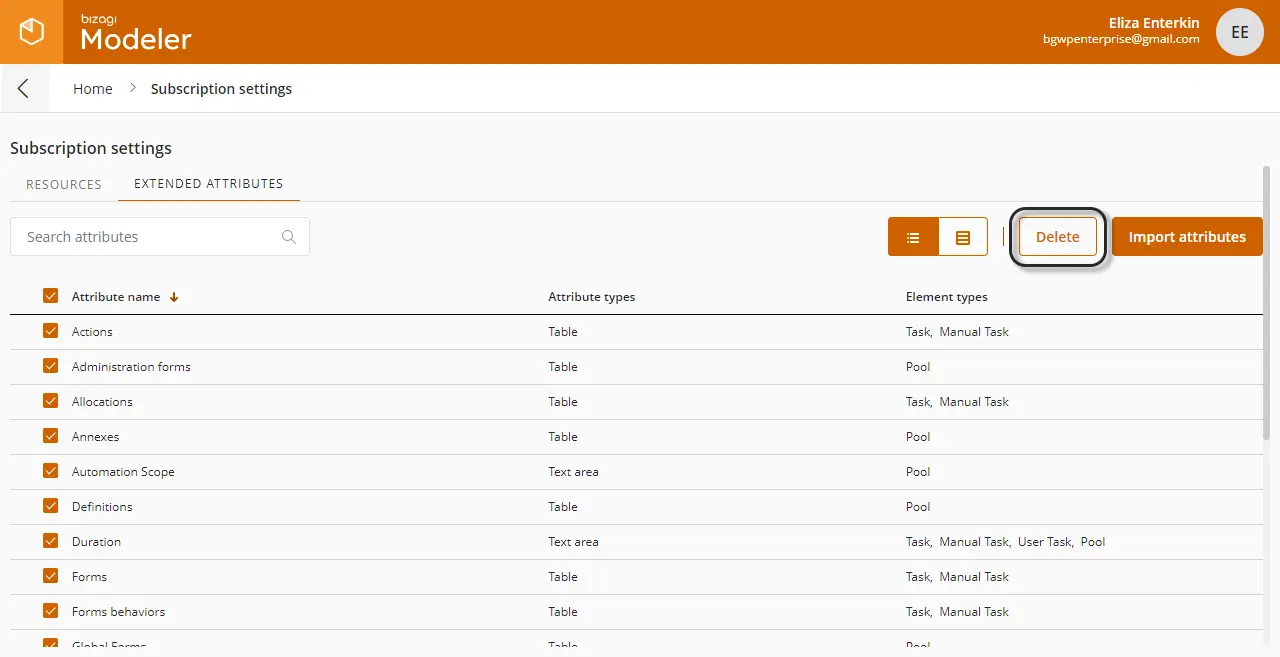
Task: Select the Actions attribute name
Action: 92,332
